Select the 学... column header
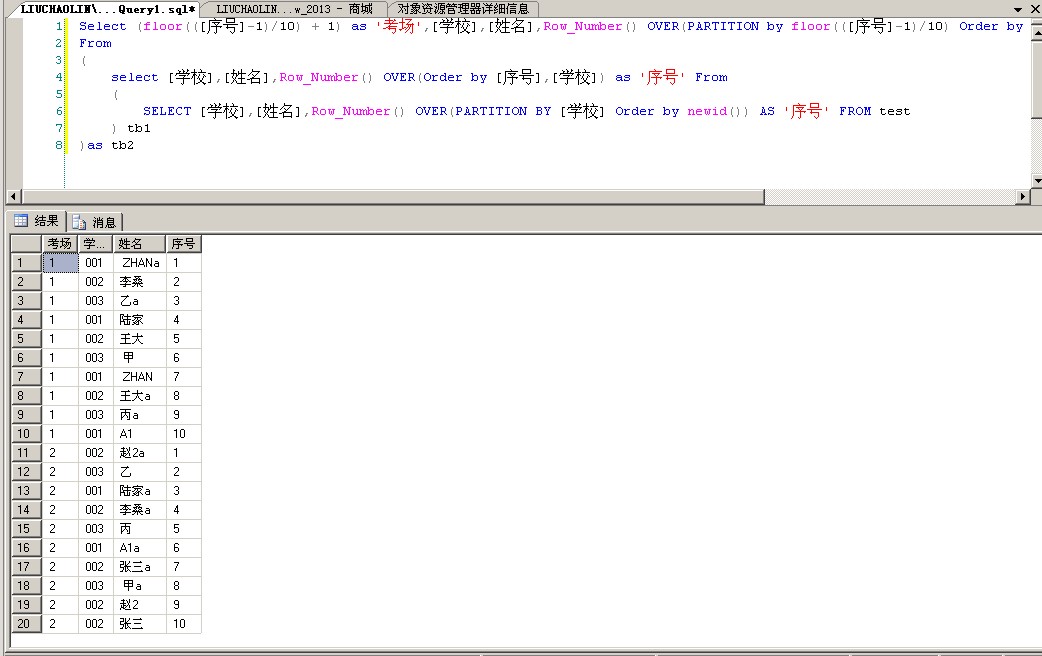The width and height of the screenshot is (1042, 656). [95, 244]
